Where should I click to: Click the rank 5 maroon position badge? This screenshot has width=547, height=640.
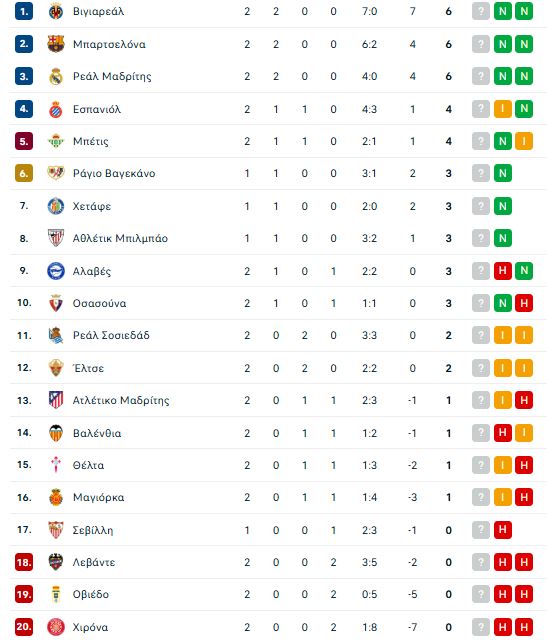tap(24, 141)
